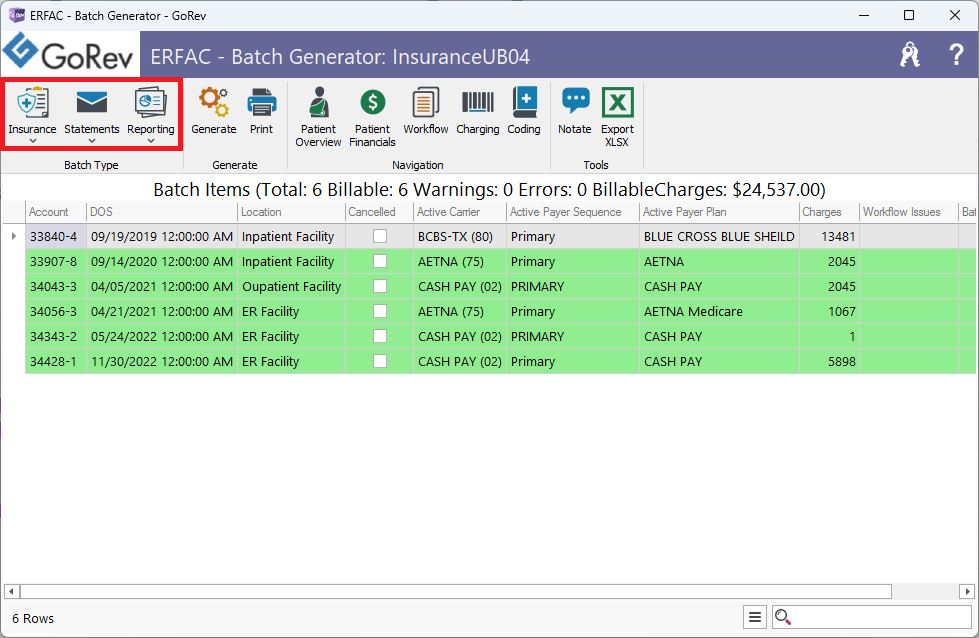Click the Generate gears icon
Viewport: 979px width, 638px height.
click(214, 102)
